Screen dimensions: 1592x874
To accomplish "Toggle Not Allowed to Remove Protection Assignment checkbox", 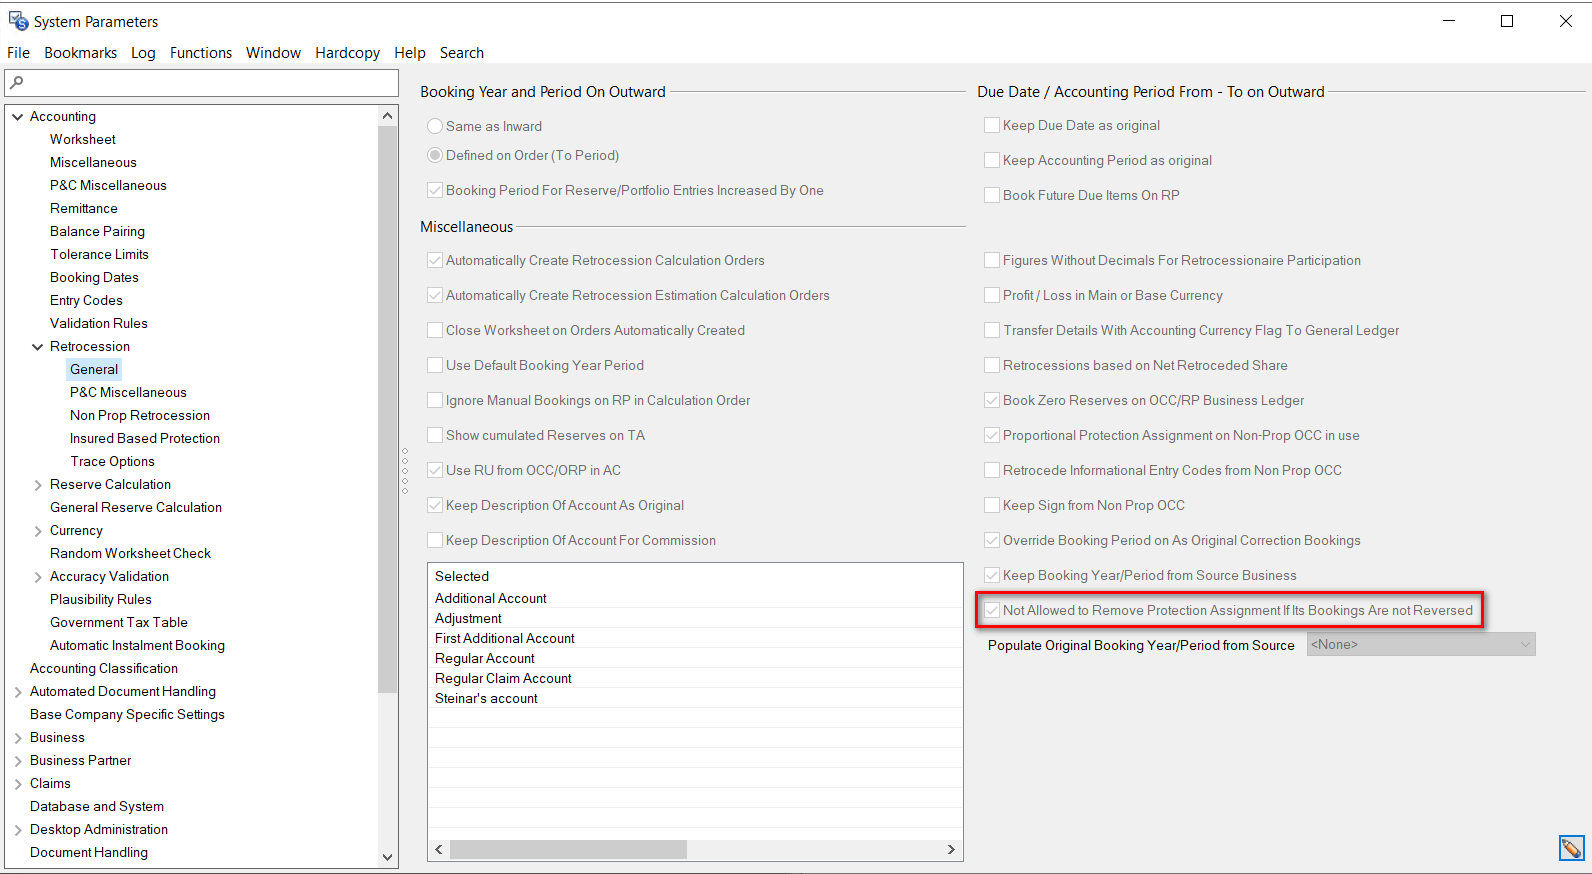I will 992,611.
